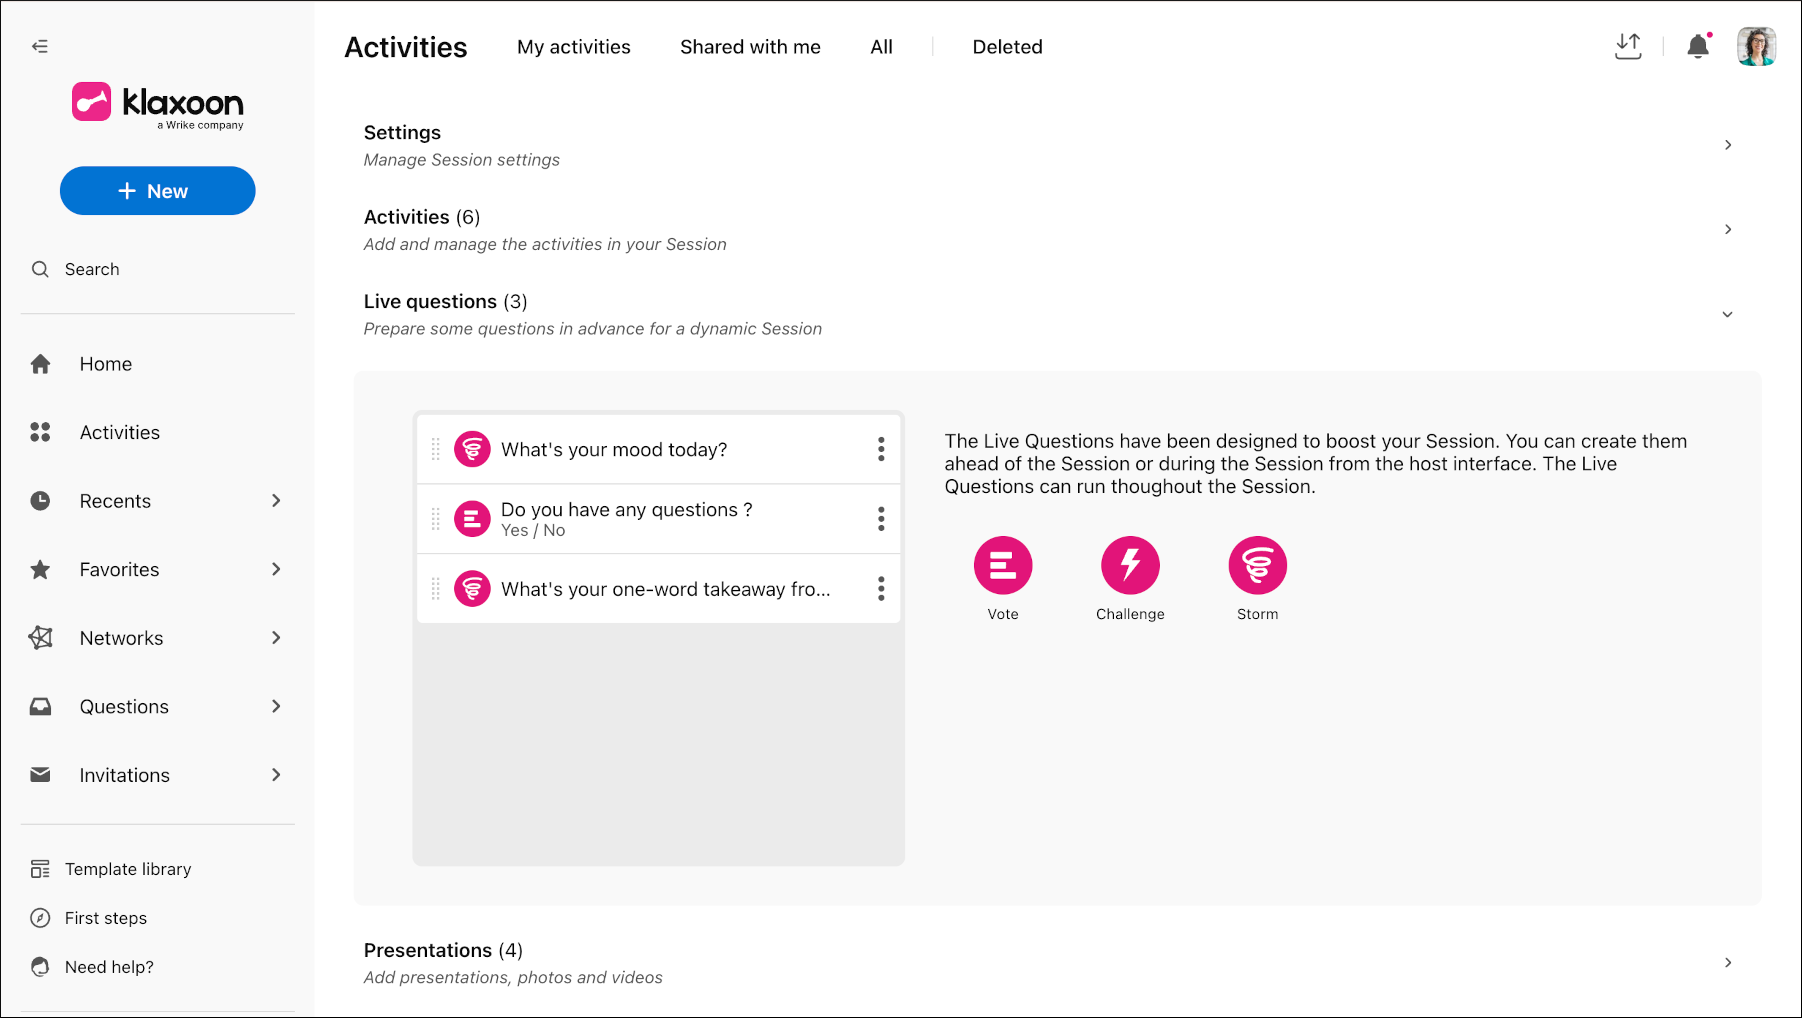Click the blue New button

tap(157, 191)
